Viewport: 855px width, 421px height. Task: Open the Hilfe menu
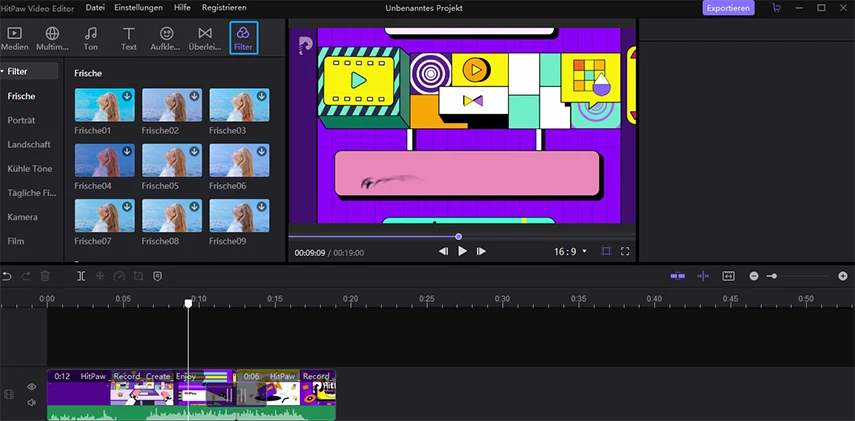[x=182, y=8]
